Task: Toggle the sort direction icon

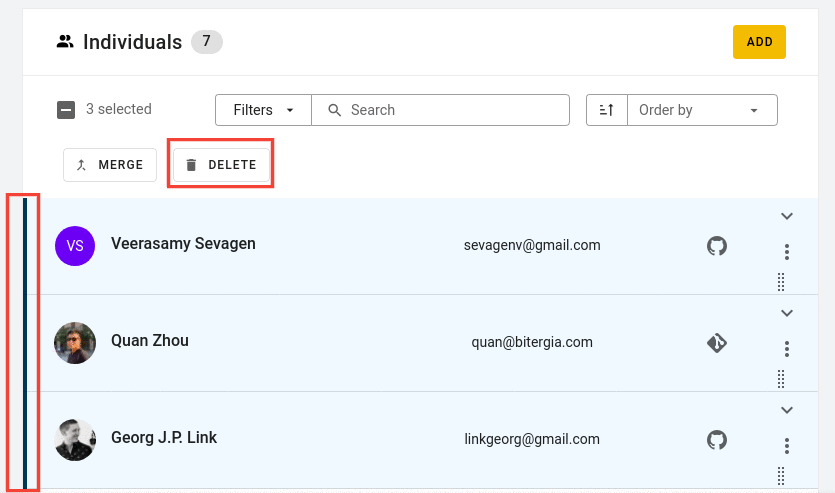Action: pos(607,110)
